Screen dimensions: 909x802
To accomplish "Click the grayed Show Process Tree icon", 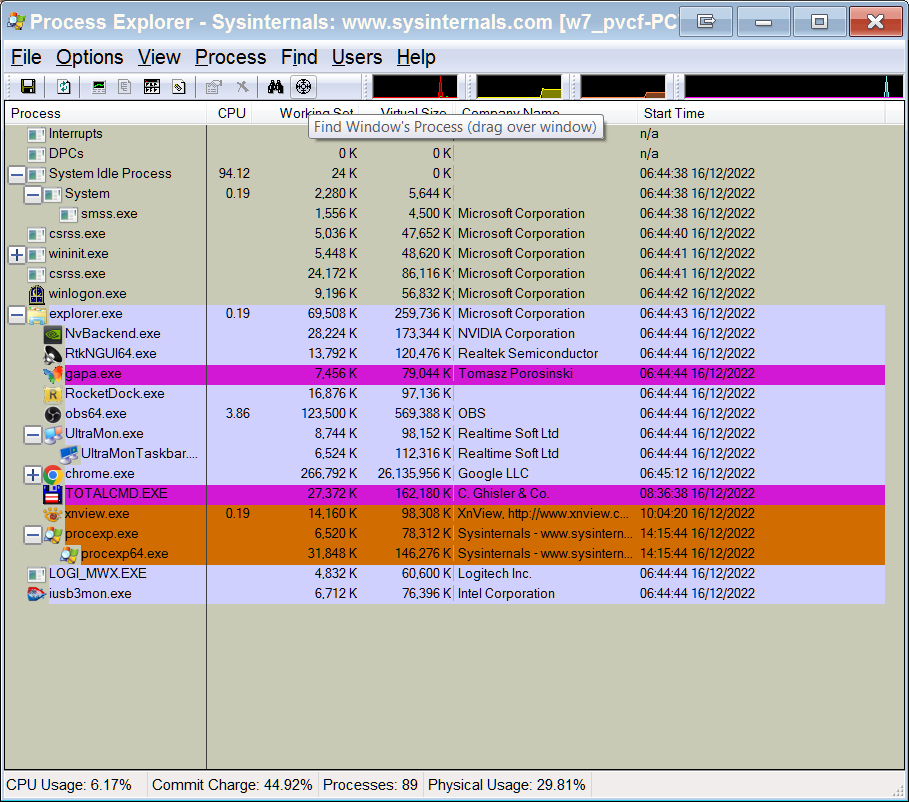I will [125, 87].
